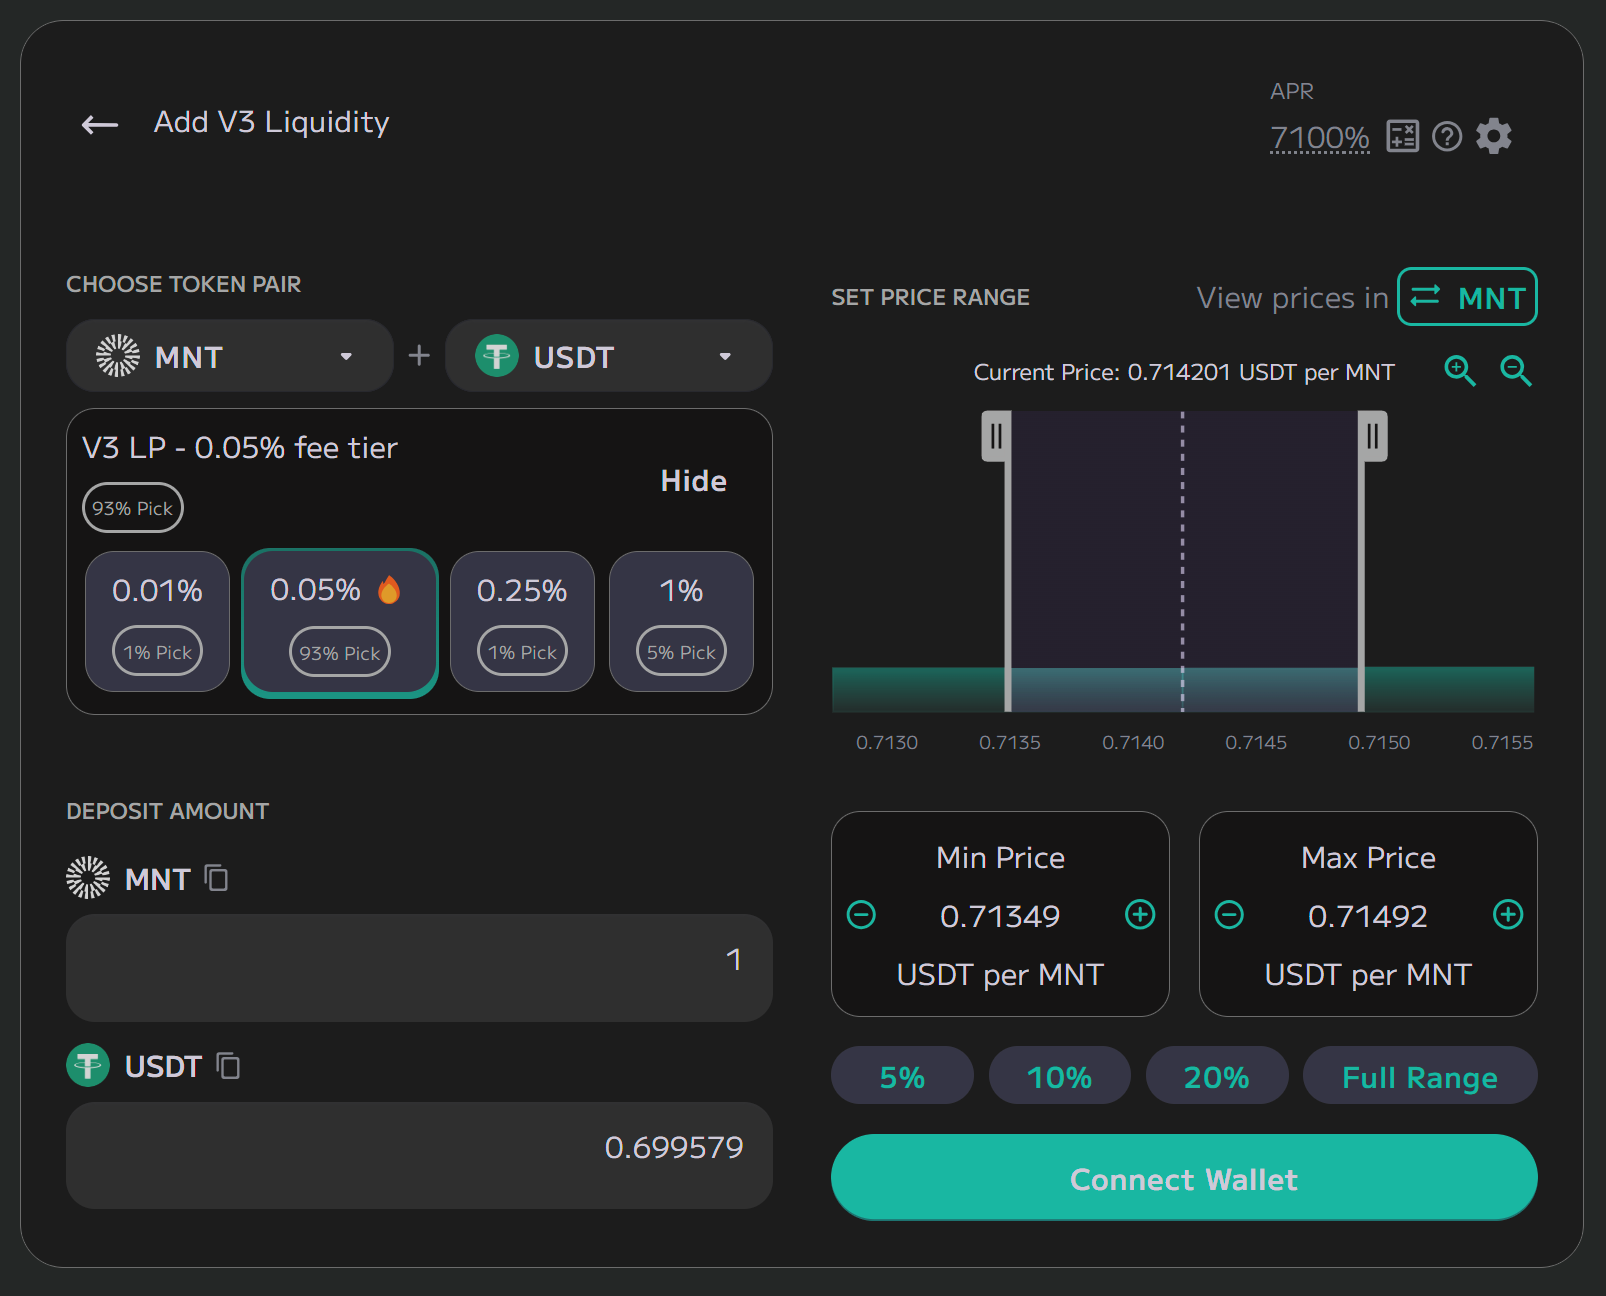Click the CHOOSE TOKEN PAIR heading
This screenshot has width=1606, height=1296.
click(184, 284)
